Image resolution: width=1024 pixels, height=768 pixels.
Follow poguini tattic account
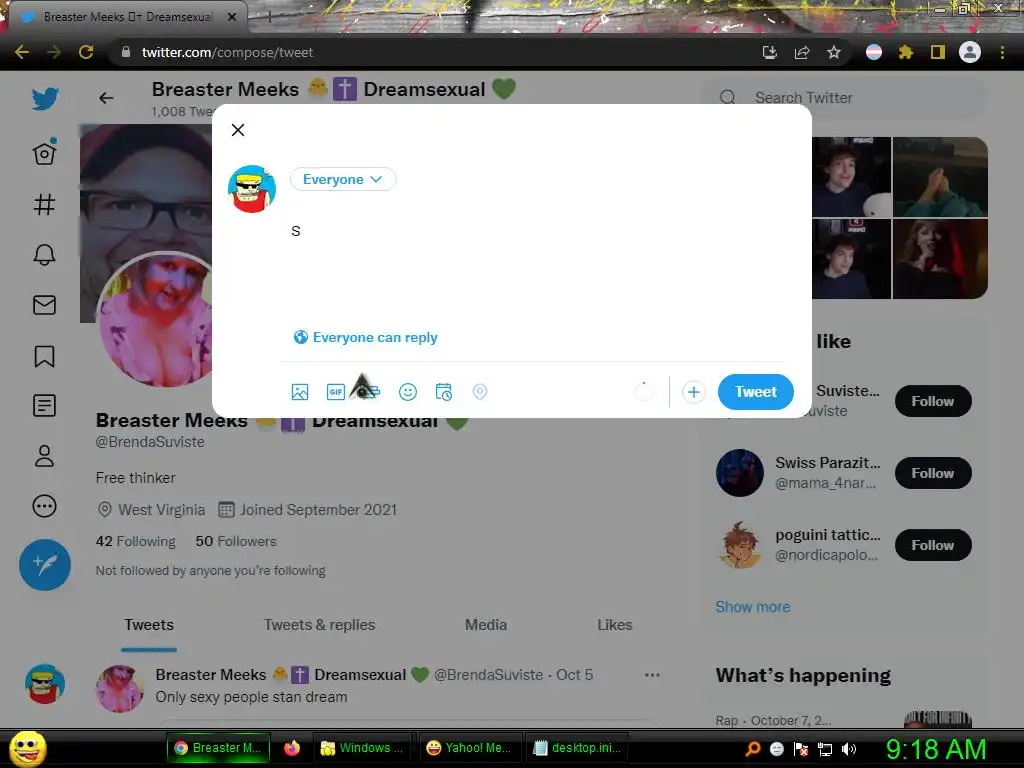(933, 545)
